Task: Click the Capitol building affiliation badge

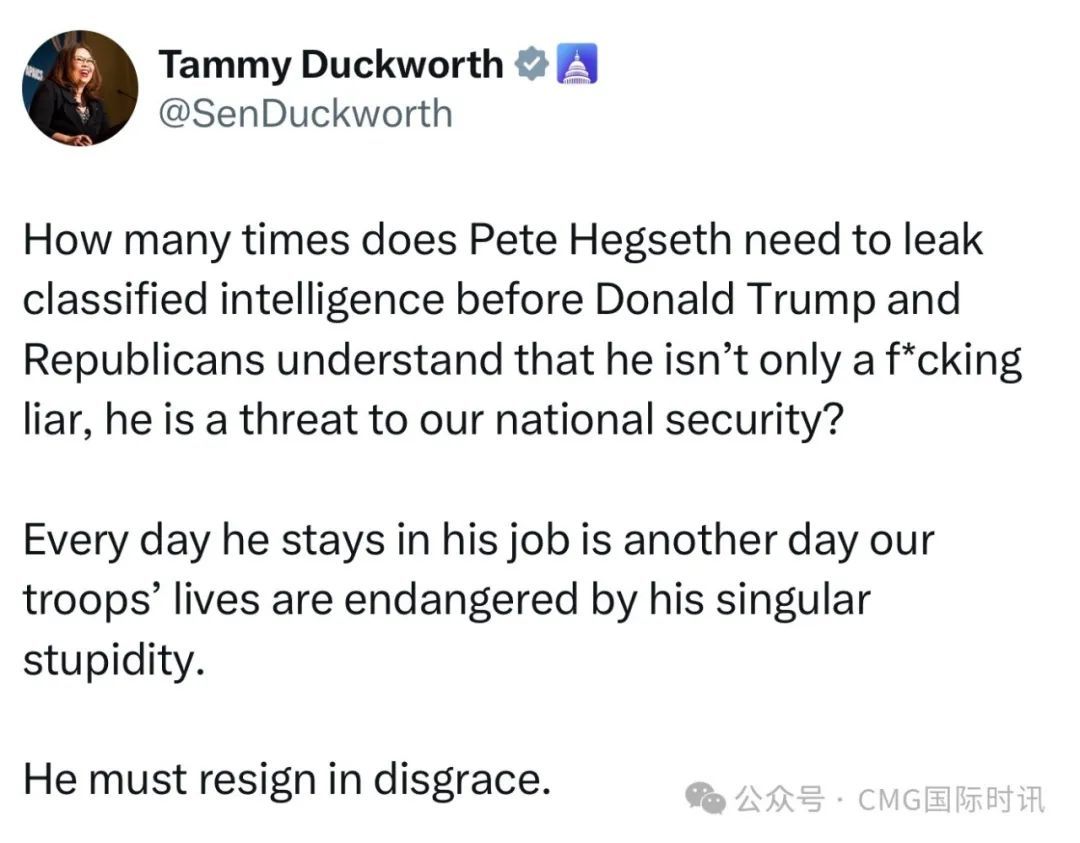Action: click(x=577, y=64)
